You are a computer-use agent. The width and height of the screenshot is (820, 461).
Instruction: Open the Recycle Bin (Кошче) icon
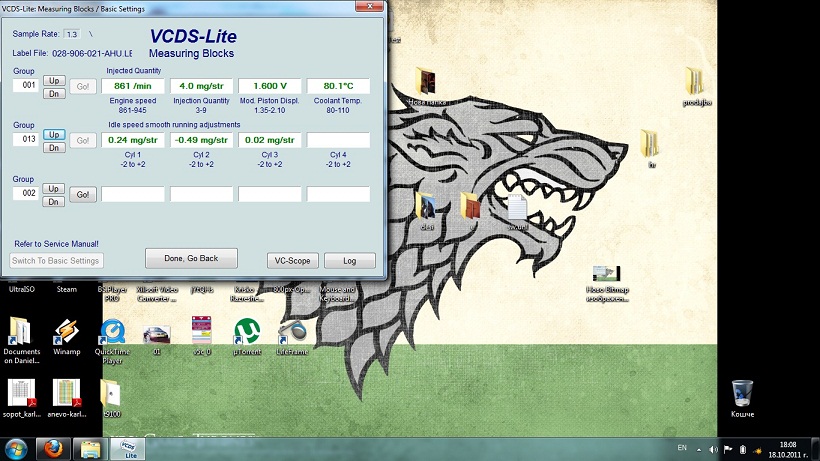[742, 393]
